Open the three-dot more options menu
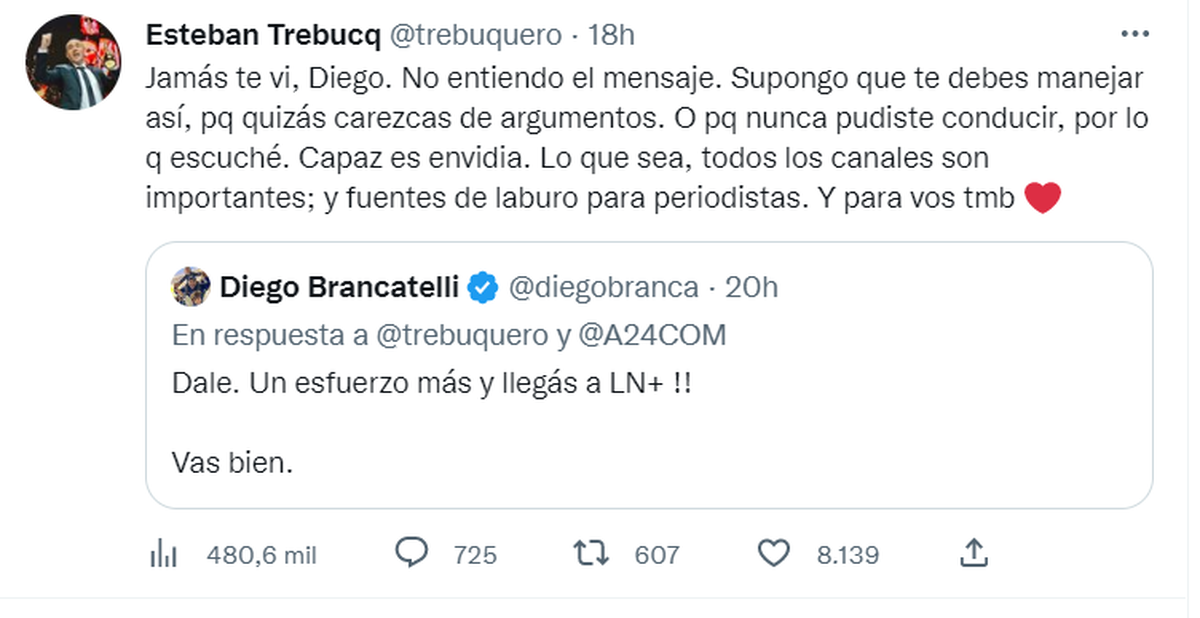Image resolution: width=1200 pixels, height=618 pixels. click(1135, 34)
